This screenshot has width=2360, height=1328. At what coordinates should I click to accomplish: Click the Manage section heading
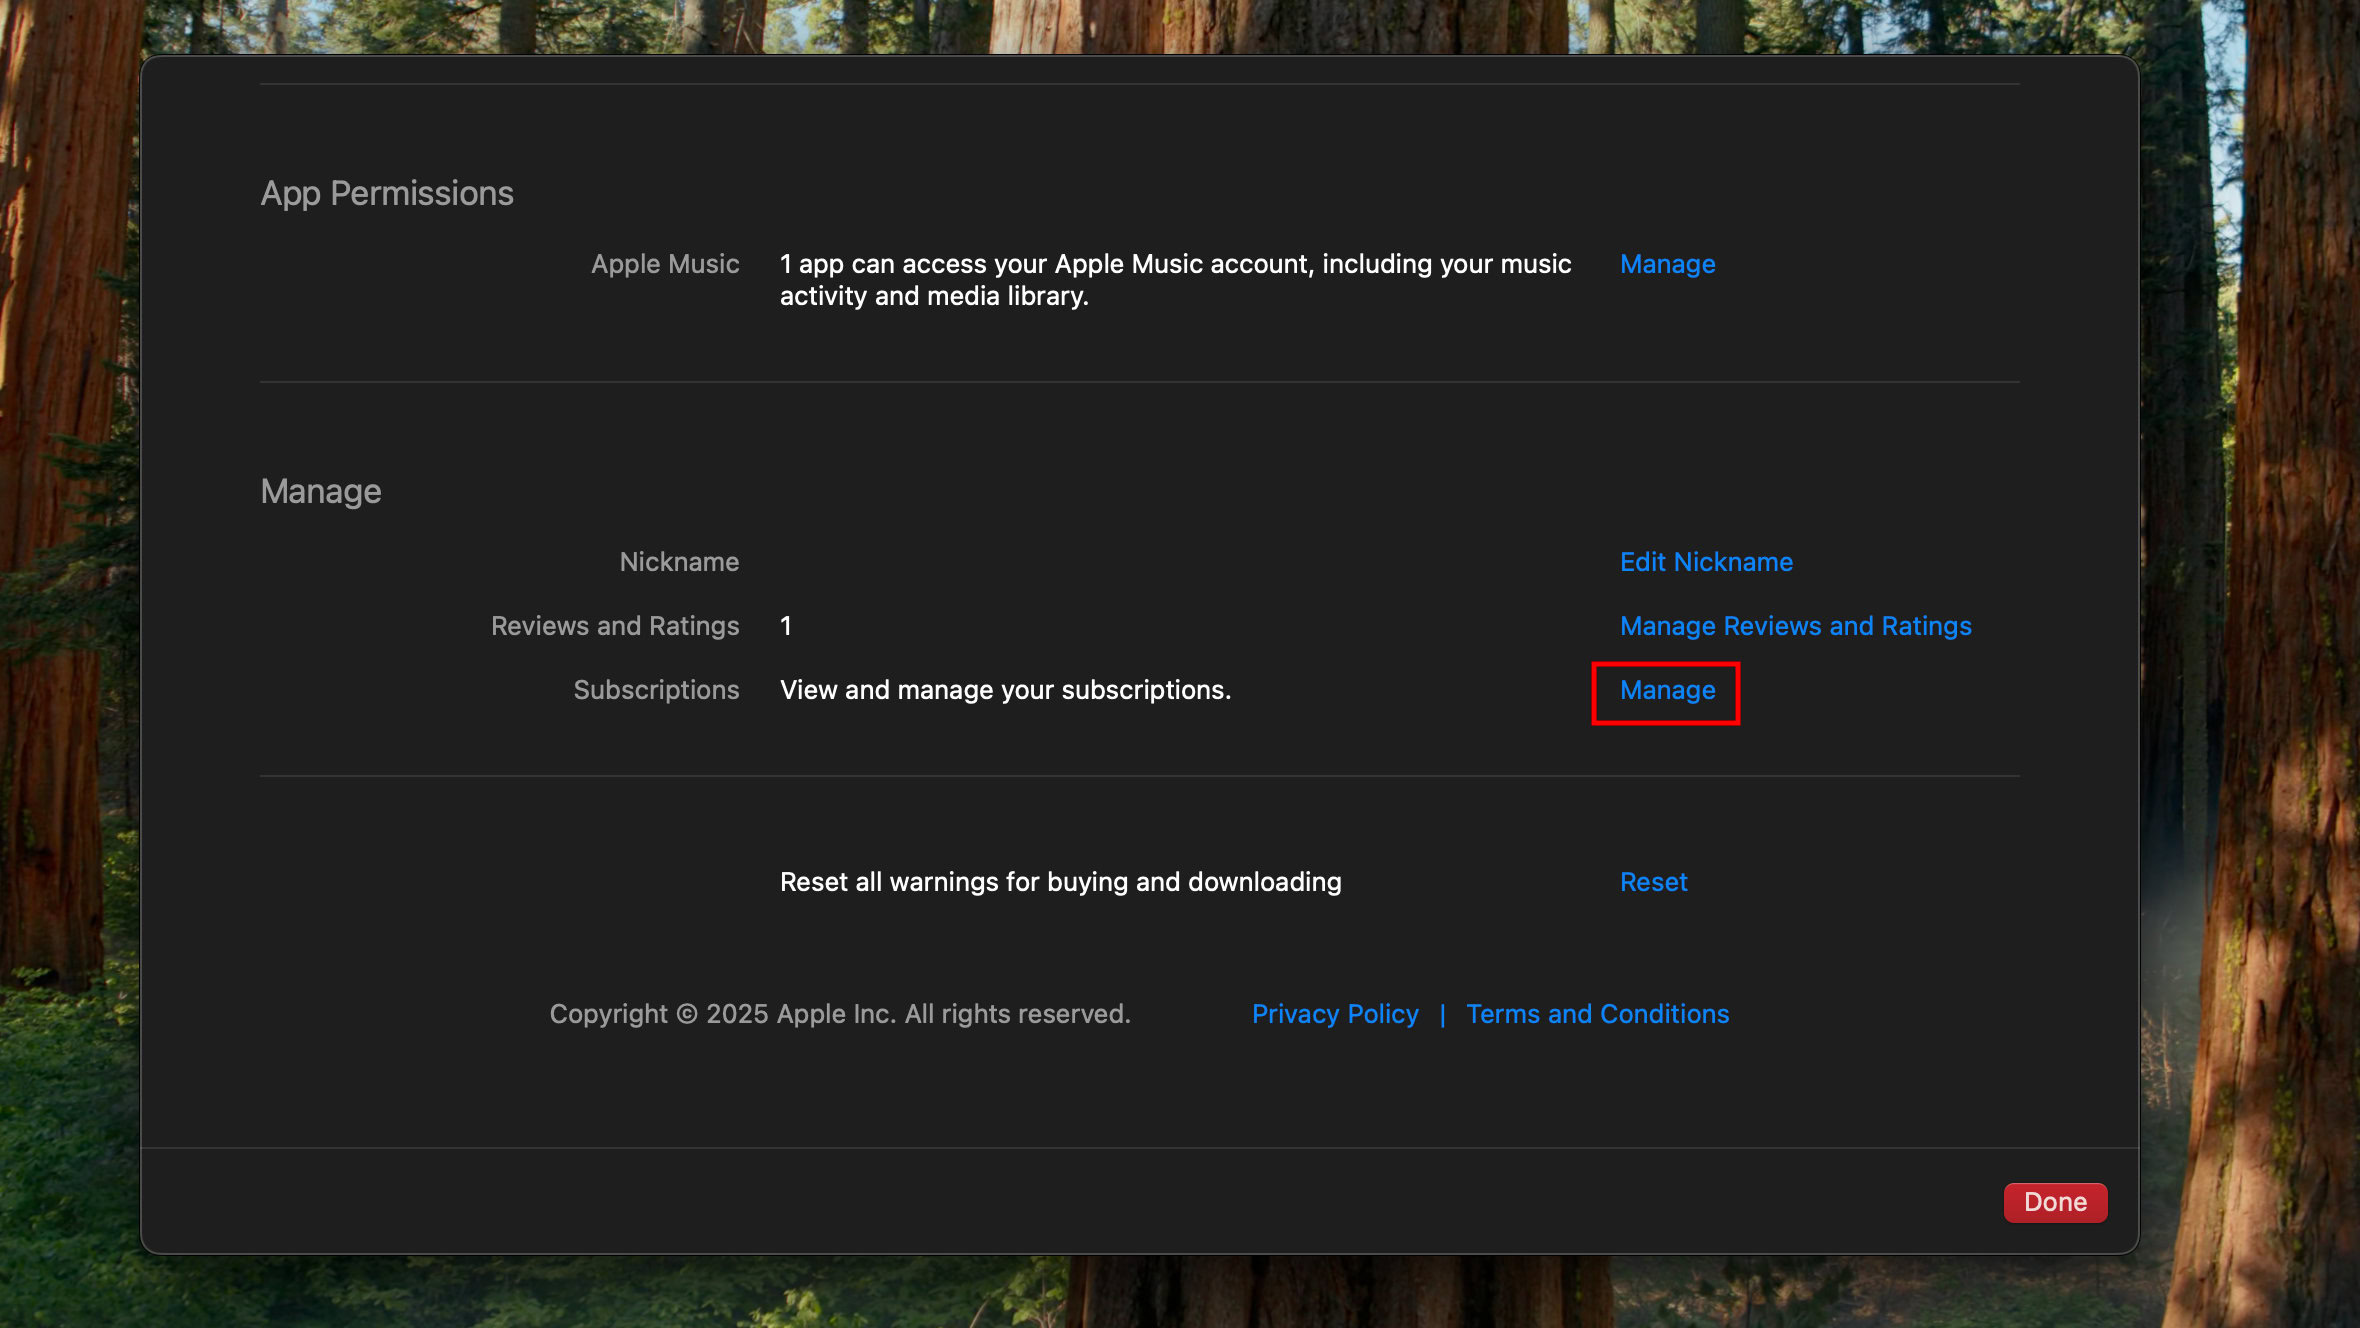[321, 491]
